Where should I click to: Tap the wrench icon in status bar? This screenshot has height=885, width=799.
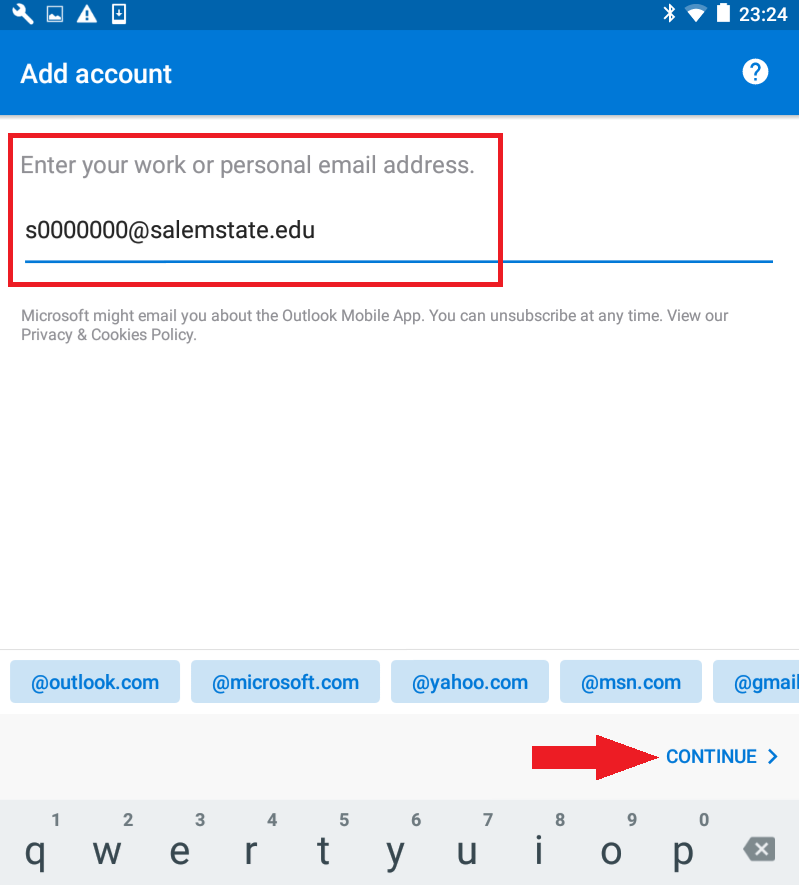[23, 14]
